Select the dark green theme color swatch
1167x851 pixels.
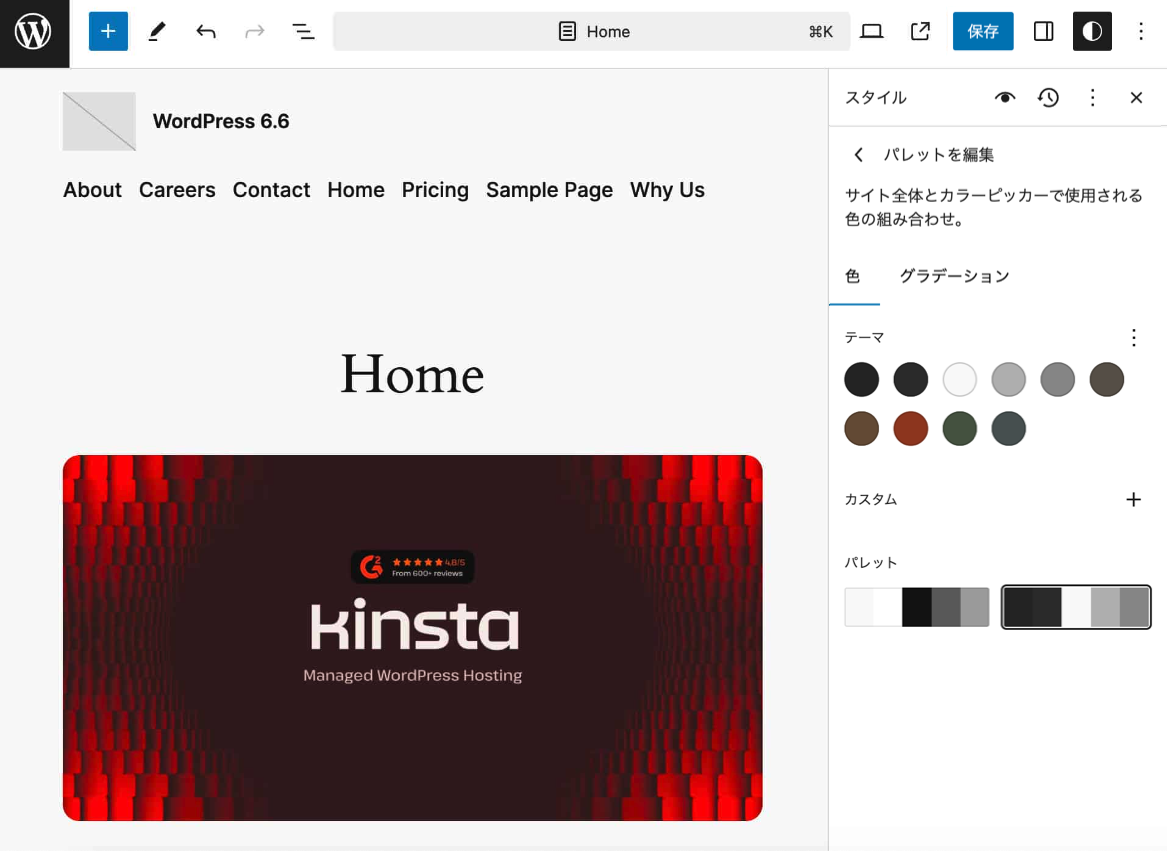959,429
